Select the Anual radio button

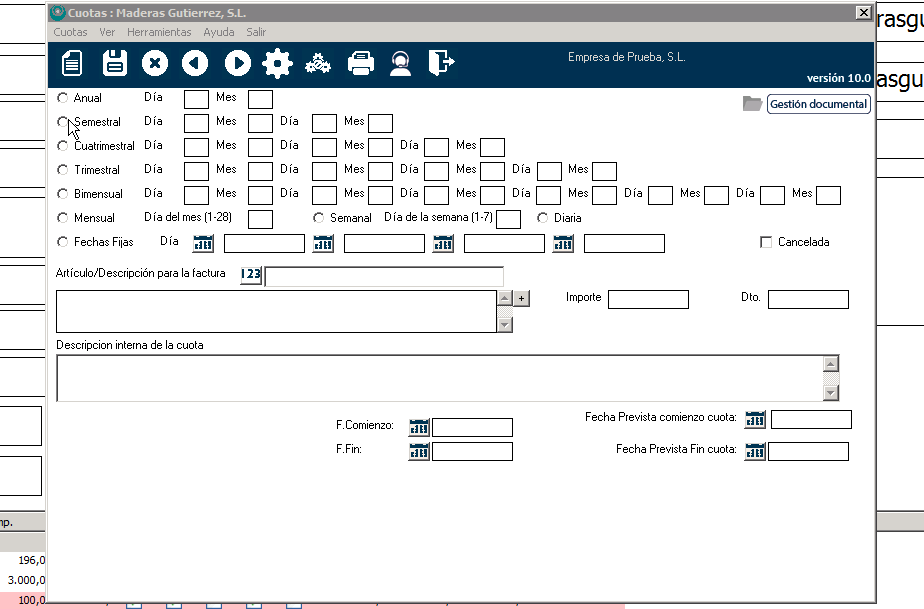pos(63,98)
